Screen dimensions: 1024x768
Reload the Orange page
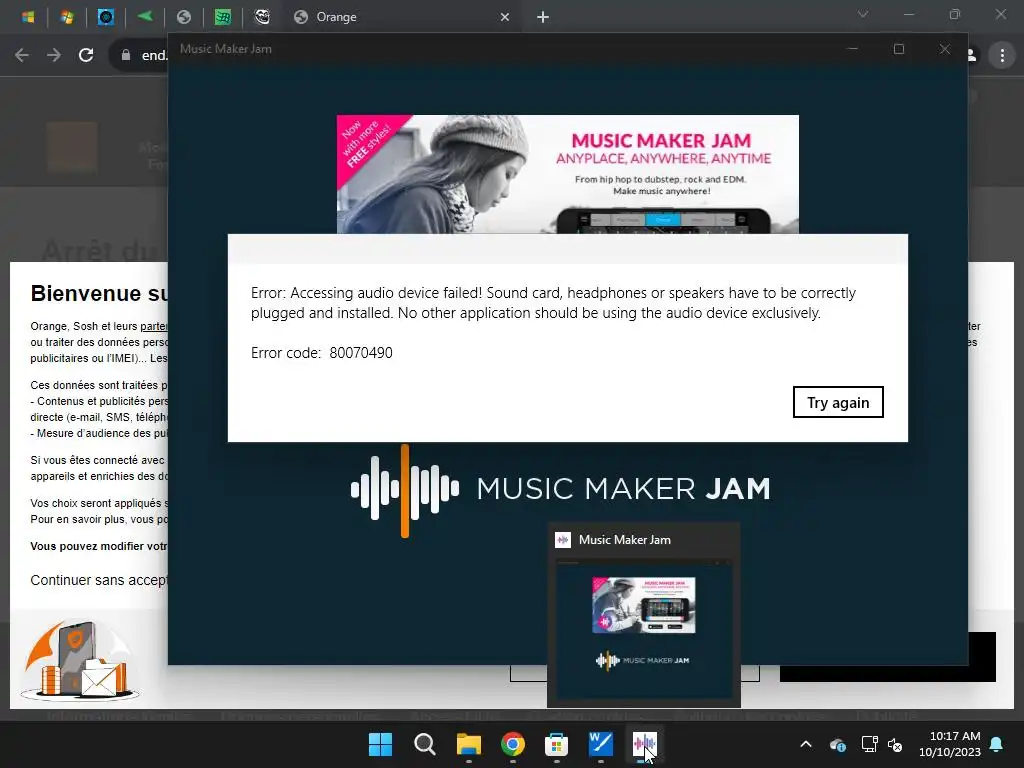[x=86, y=56]
